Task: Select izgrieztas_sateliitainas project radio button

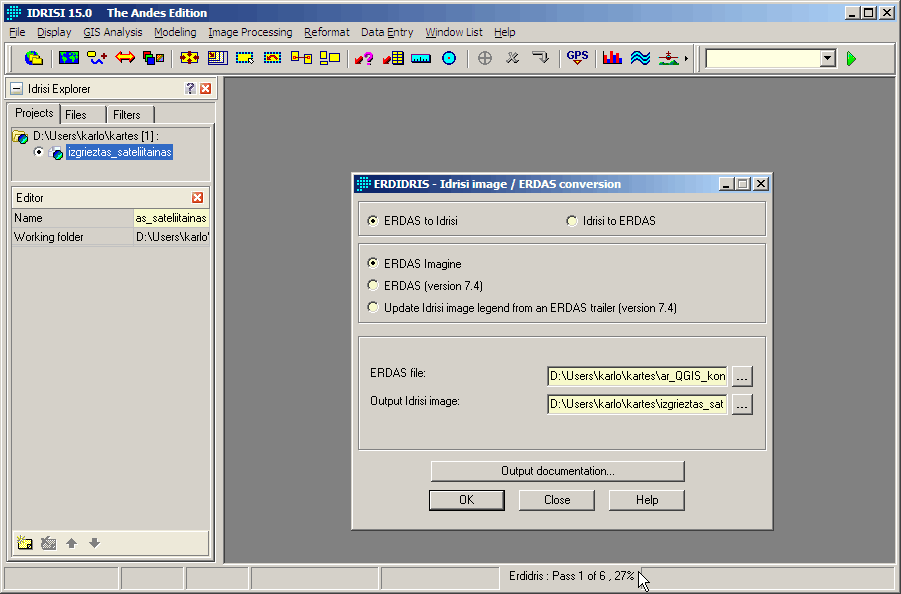Action: (x=38, y=152)
